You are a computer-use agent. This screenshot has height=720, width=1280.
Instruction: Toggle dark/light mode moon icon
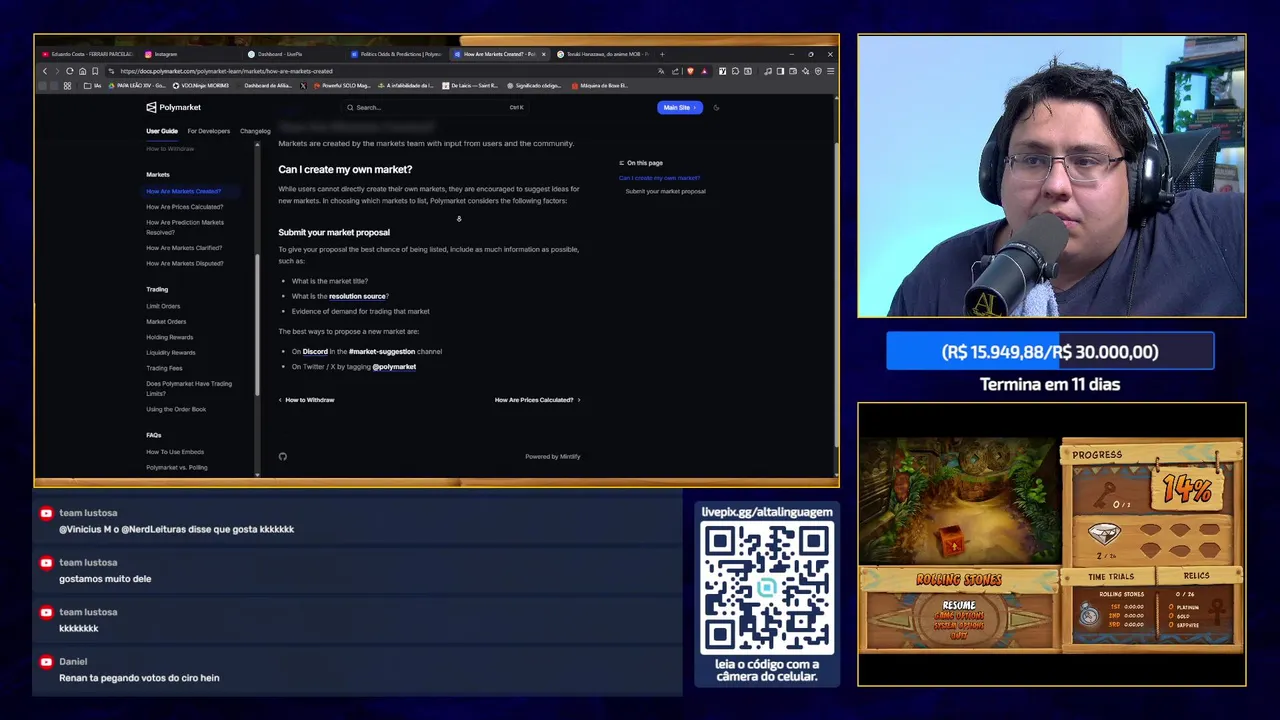coord(716,107)
